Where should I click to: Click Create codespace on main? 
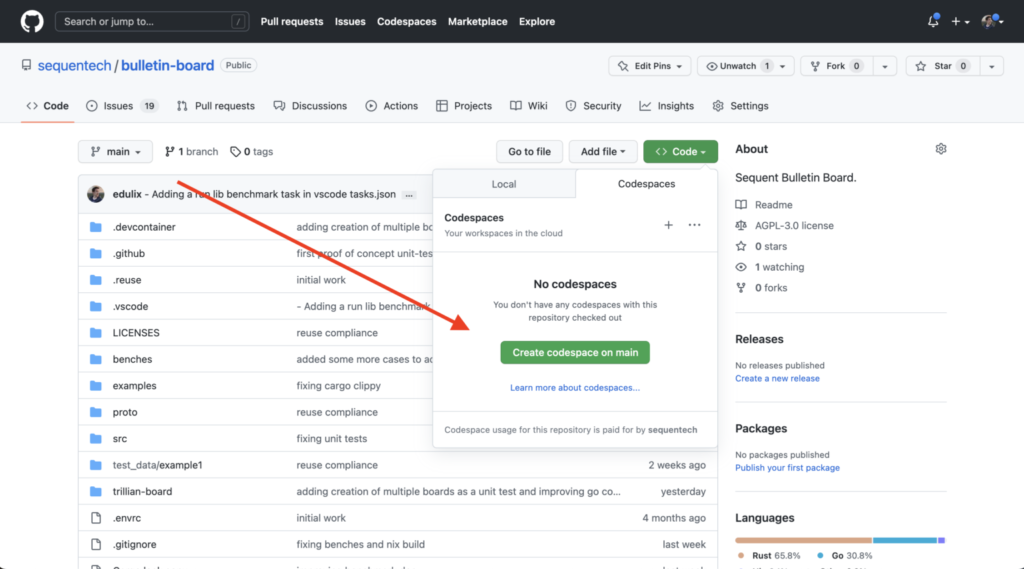(x=575, y=353)
